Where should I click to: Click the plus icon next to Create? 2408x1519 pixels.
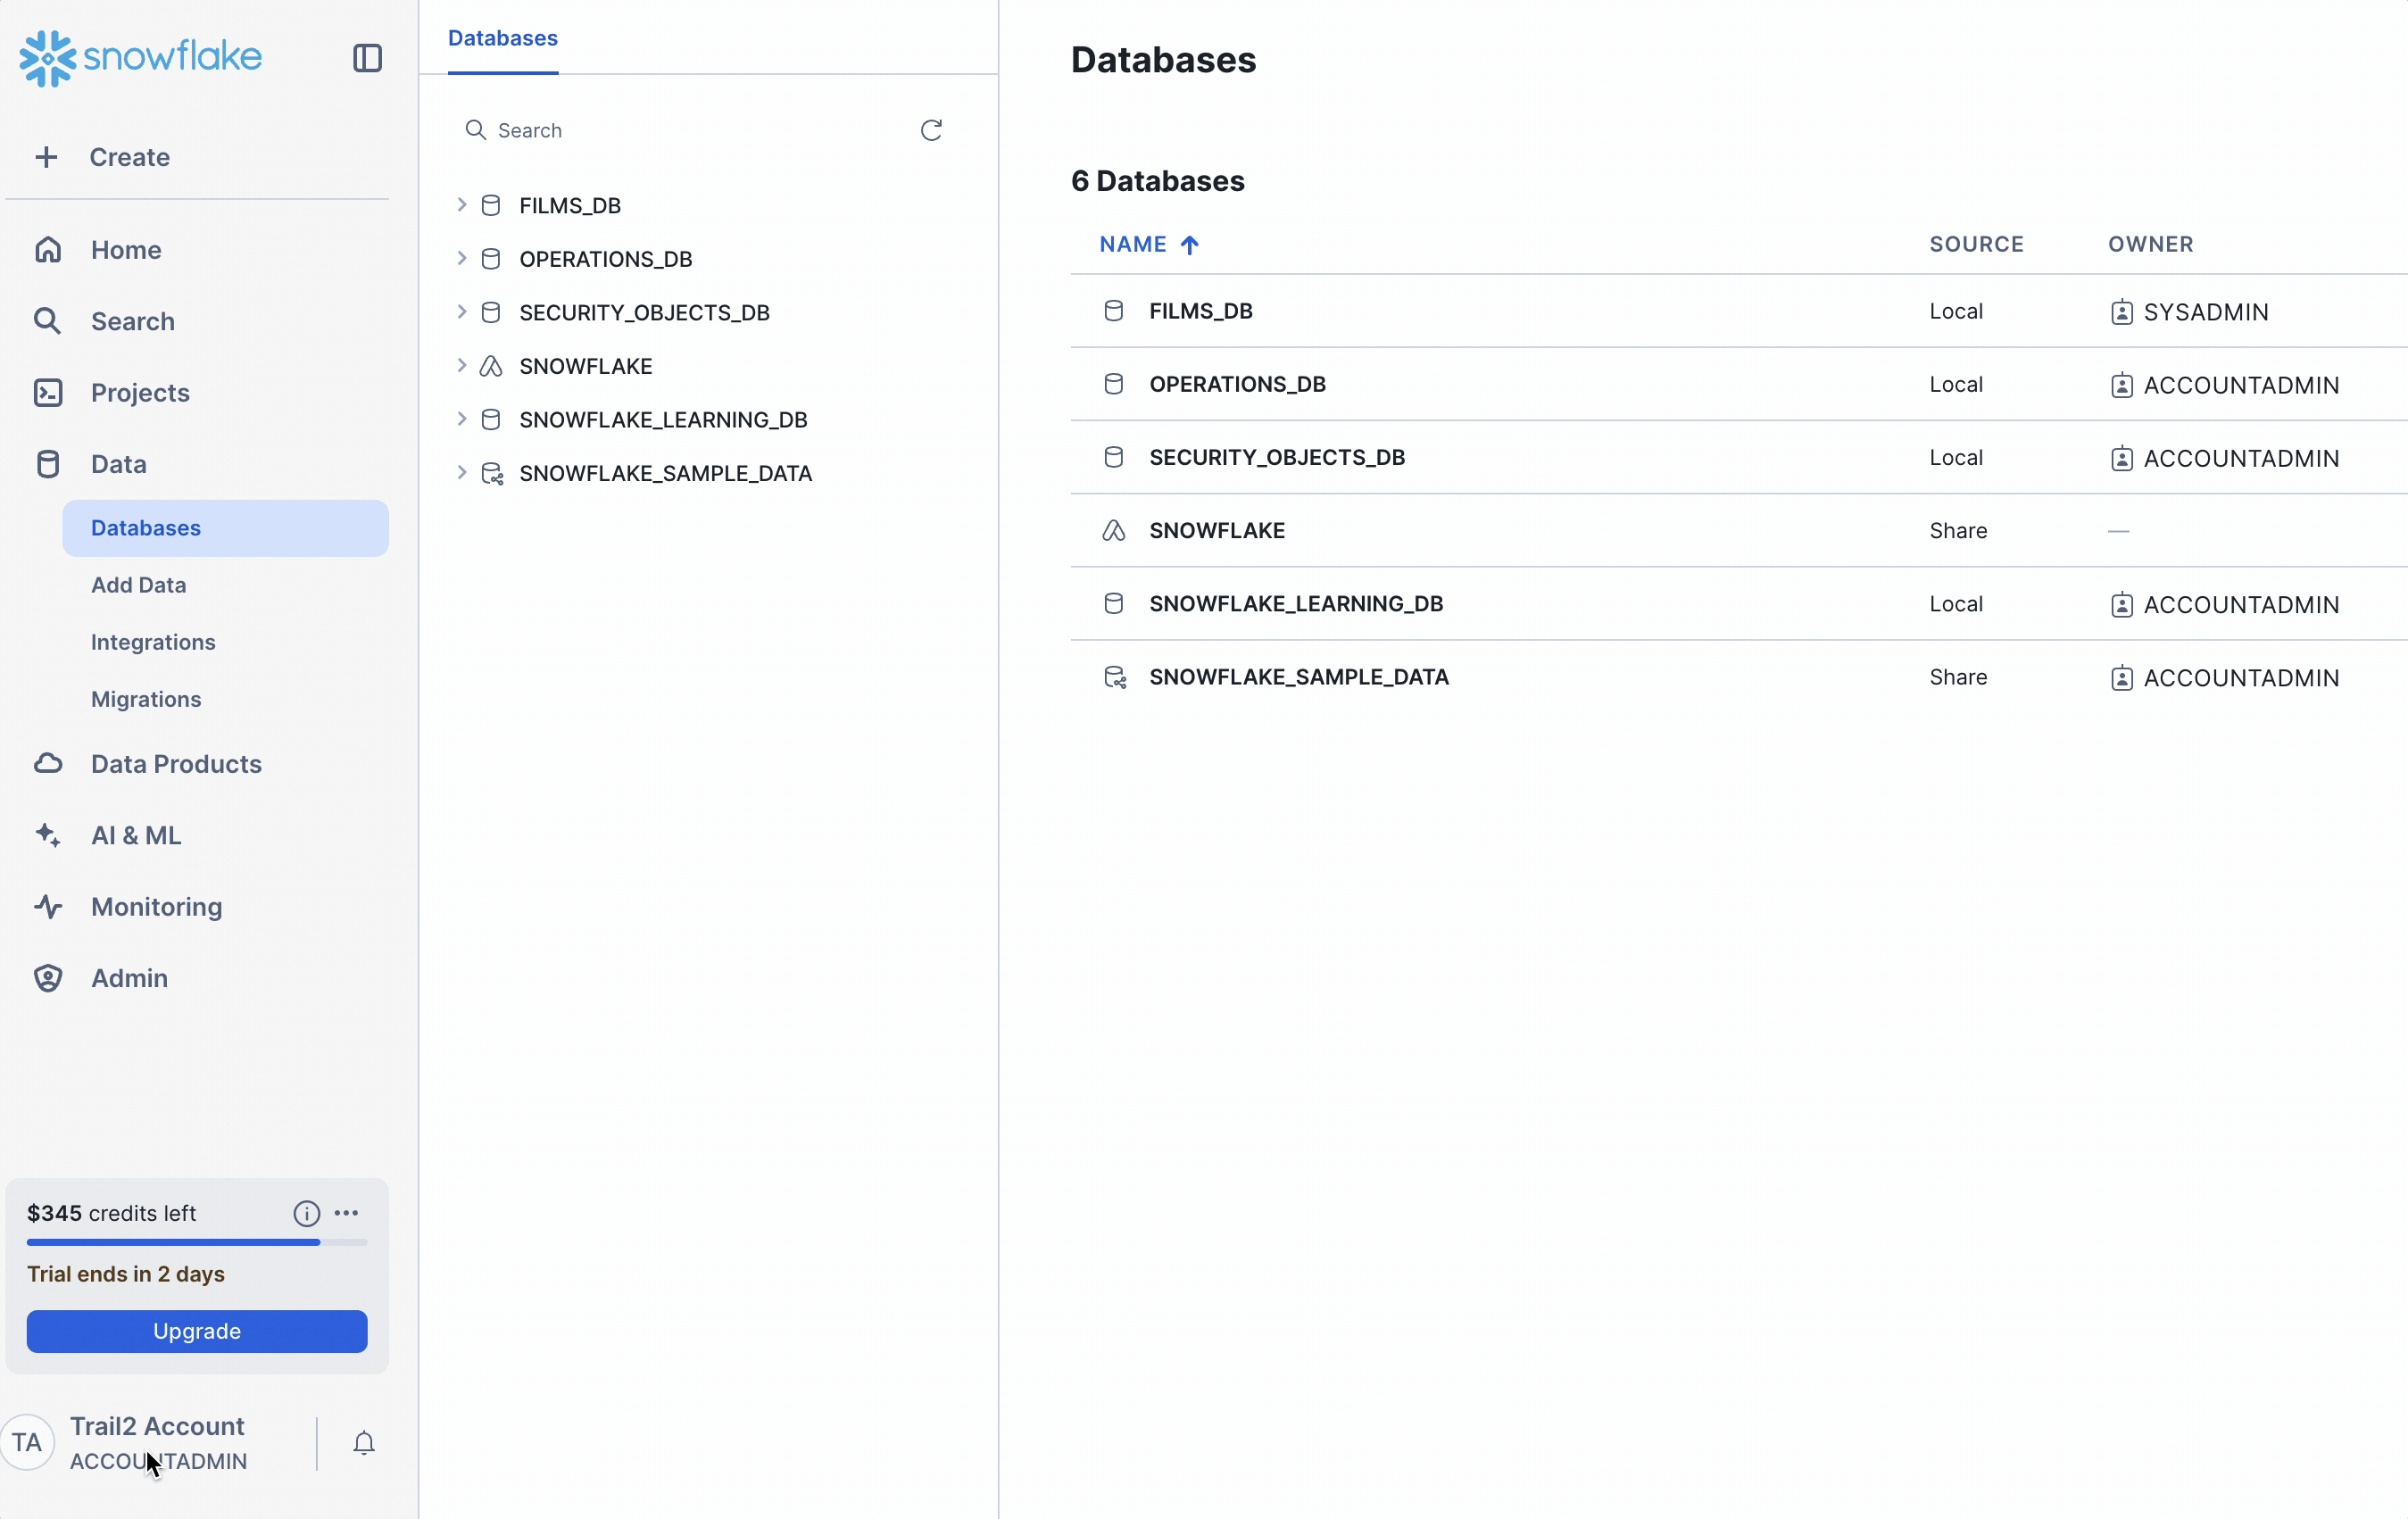click(x=46, y=157)
